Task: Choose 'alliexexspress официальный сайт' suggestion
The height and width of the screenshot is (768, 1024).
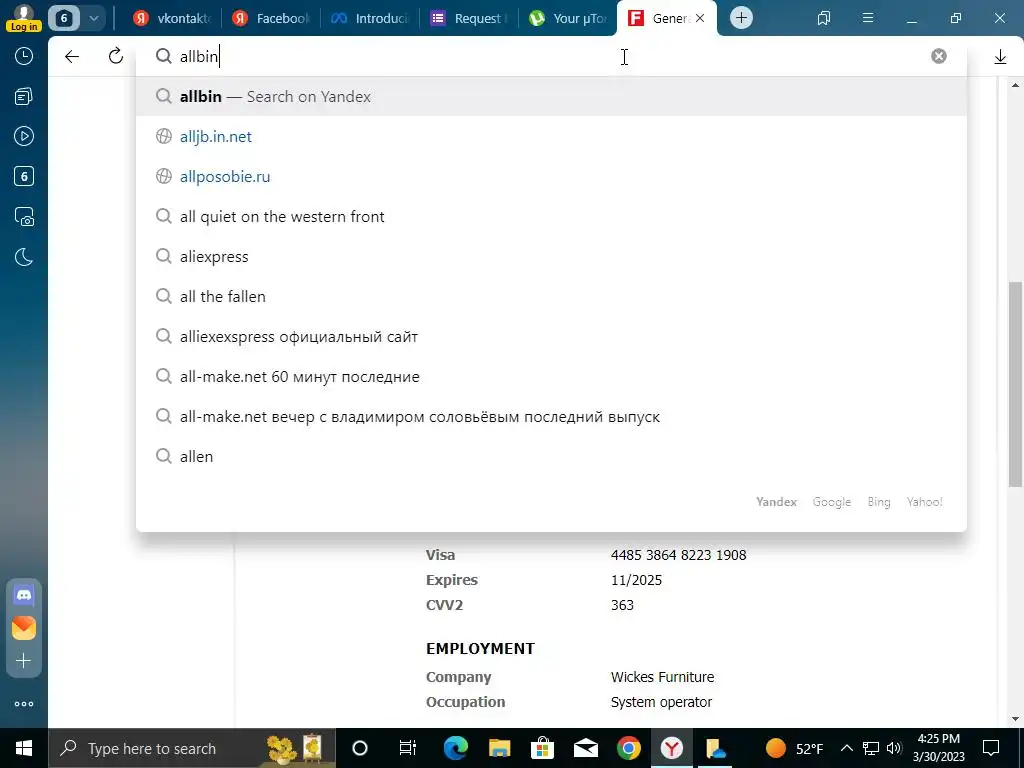Action: pos(551,337)
